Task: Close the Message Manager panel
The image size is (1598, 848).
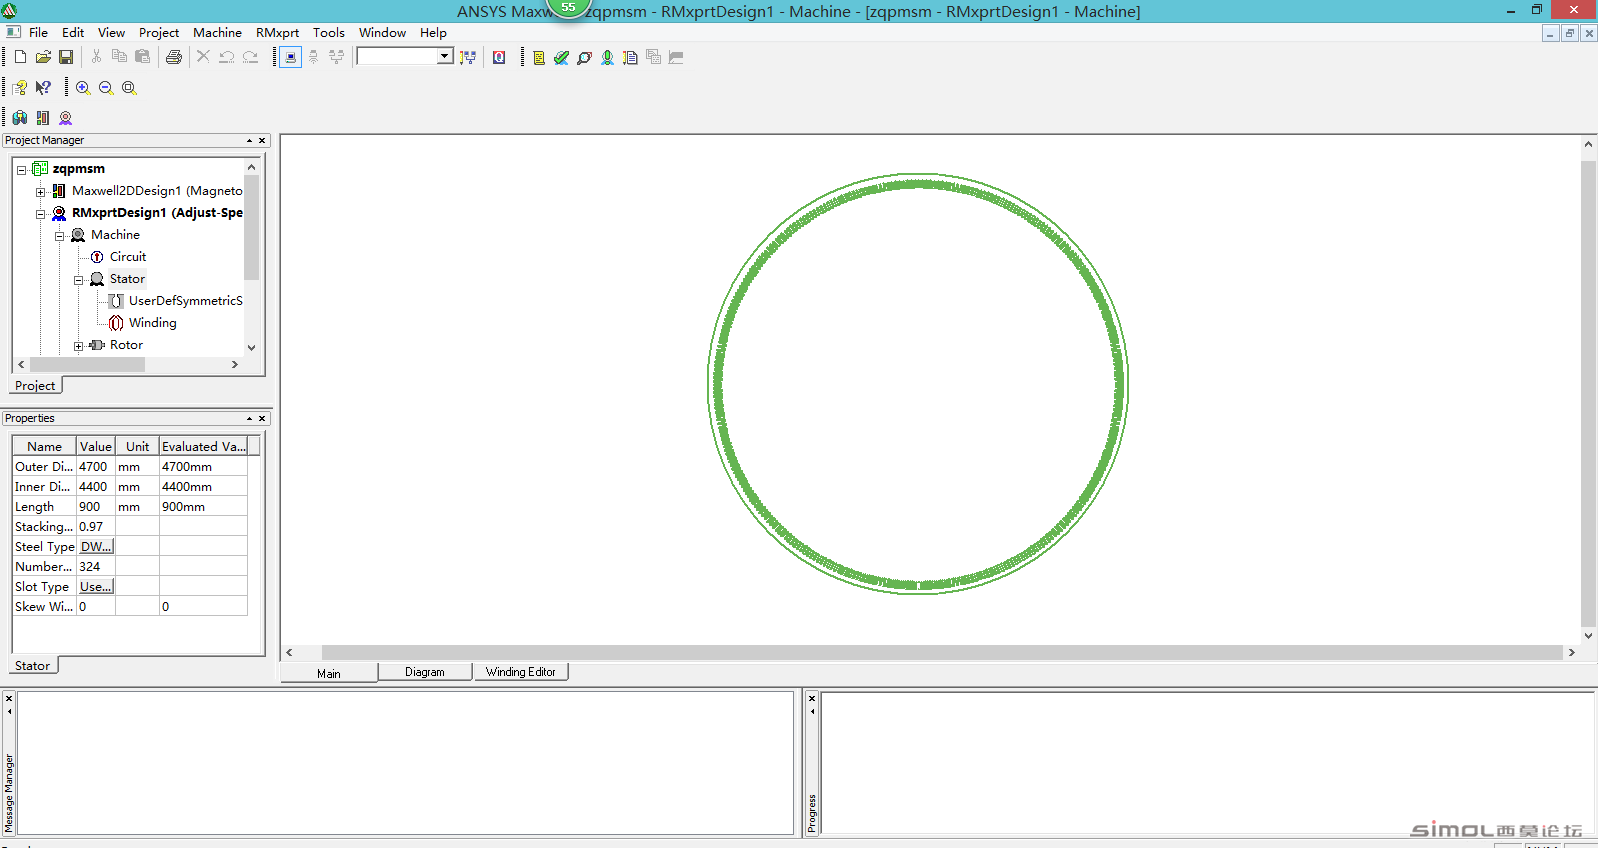Action: point(9,698)
